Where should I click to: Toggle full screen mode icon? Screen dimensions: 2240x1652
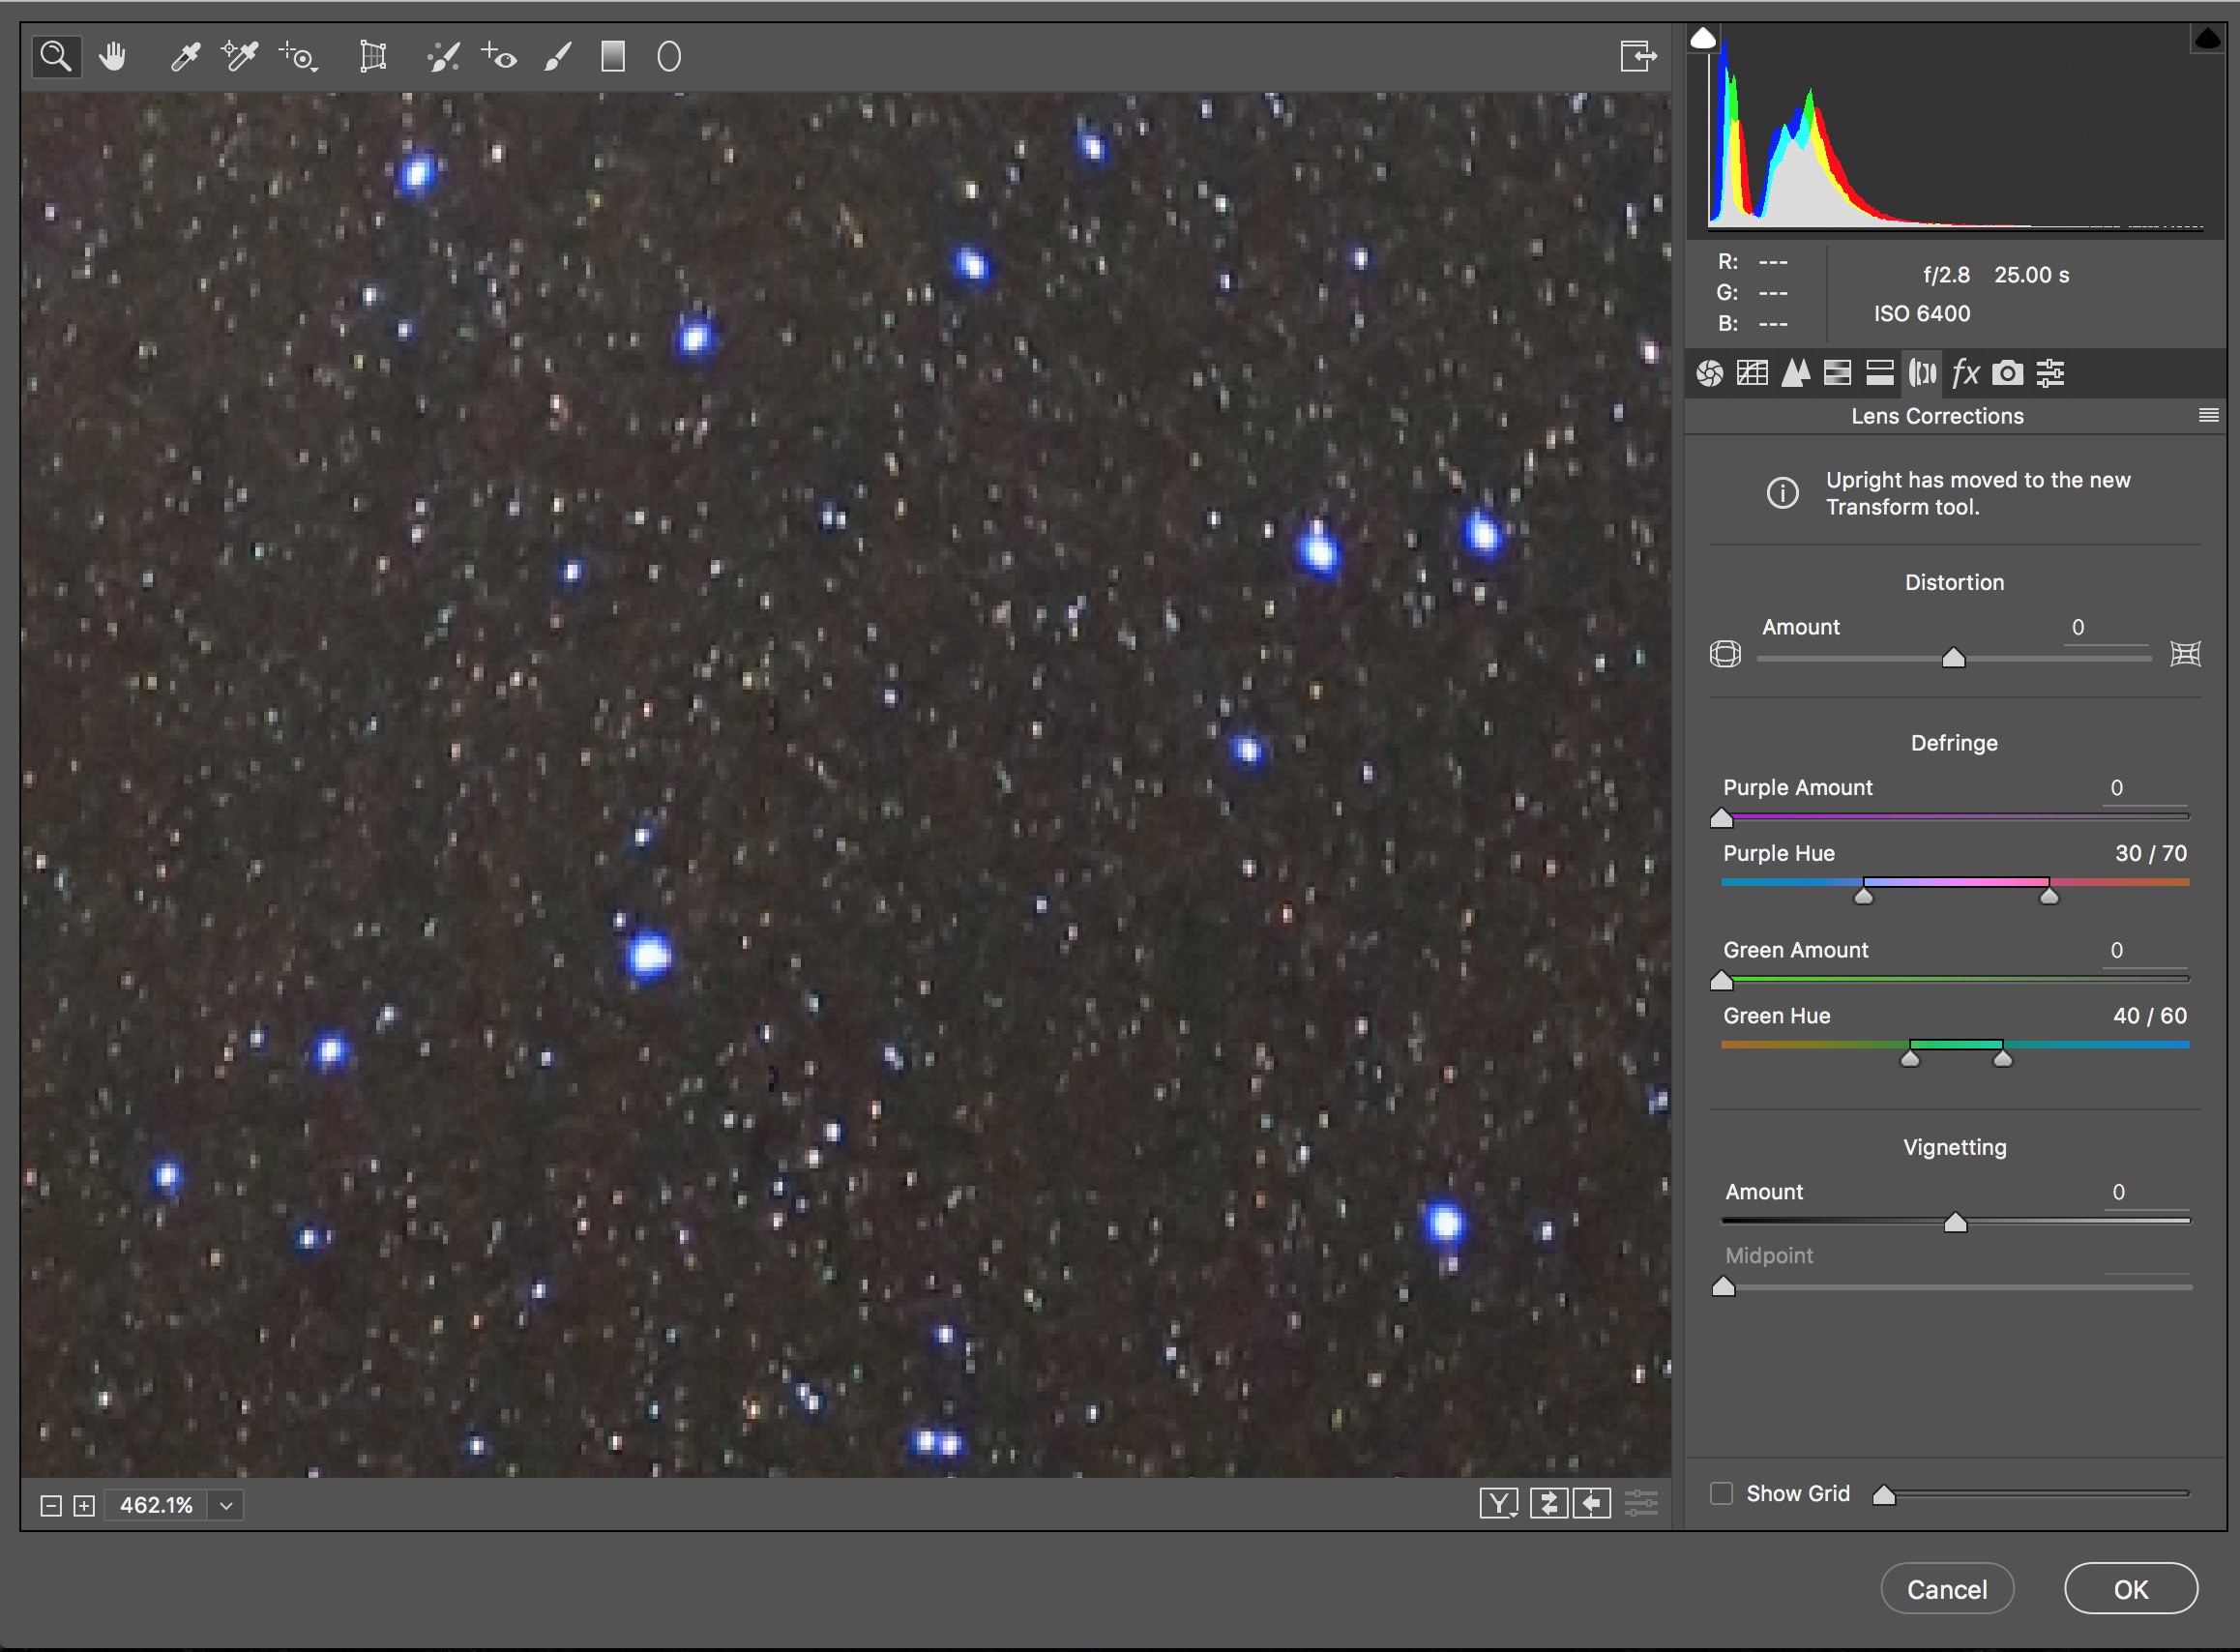[1638, 56]
